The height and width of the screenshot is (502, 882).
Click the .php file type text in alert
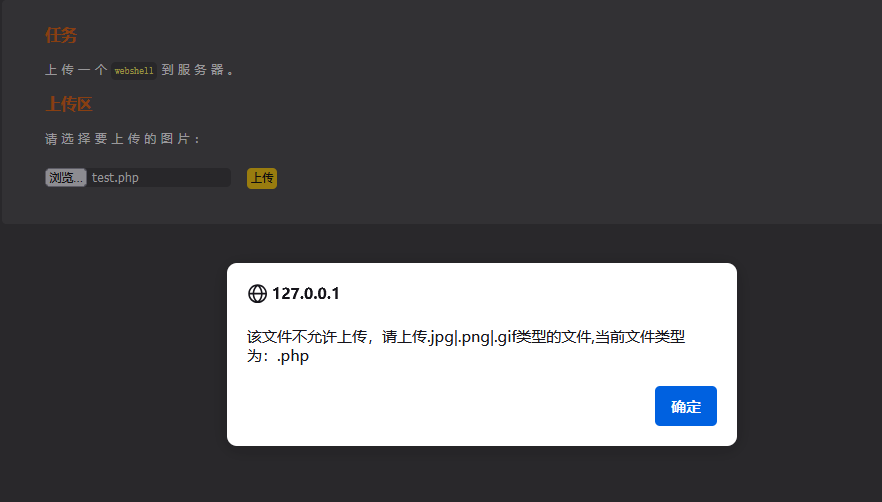(292, 356)
